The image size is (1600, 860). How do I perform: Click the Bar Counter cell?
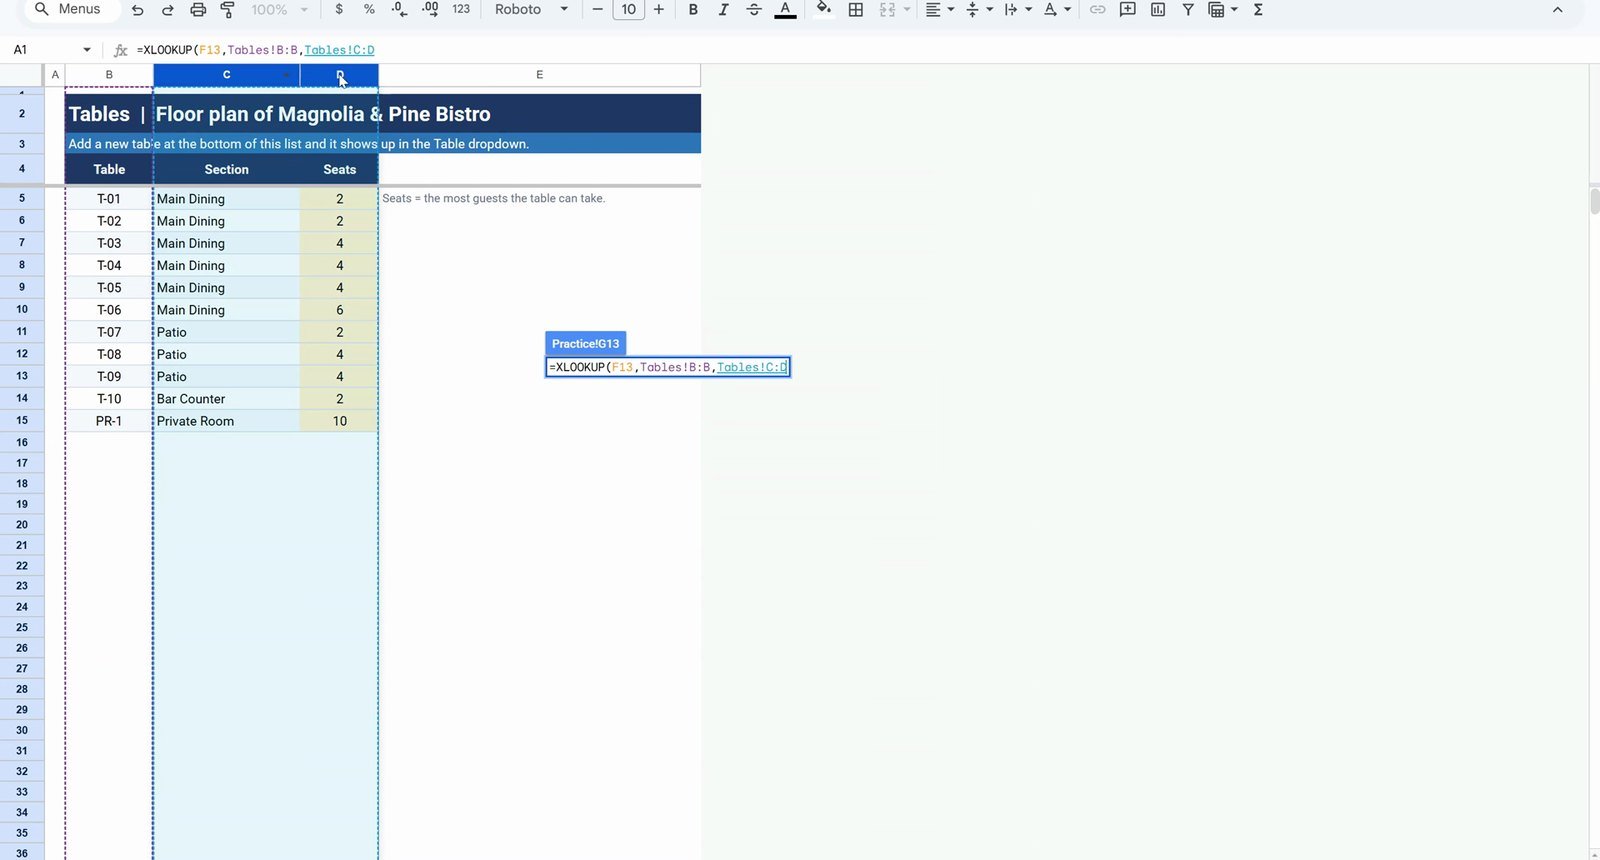click(x=227, y=399)
